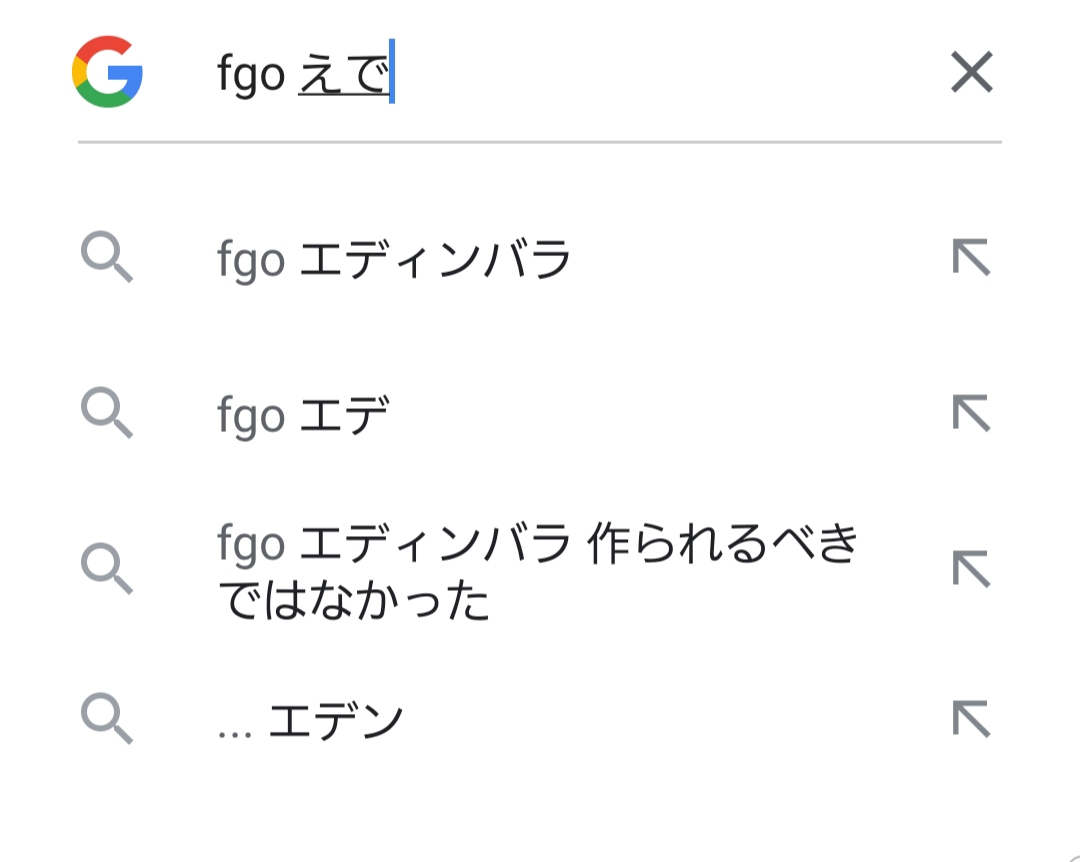
Task: Insert "fgo エディンバラ" into search box via arrow
Action: click(971, 259)
